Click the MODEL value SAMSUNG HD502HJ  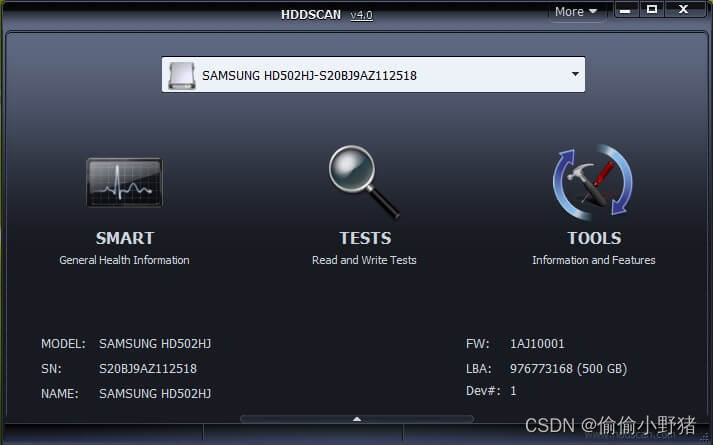(x=155, y=344)
